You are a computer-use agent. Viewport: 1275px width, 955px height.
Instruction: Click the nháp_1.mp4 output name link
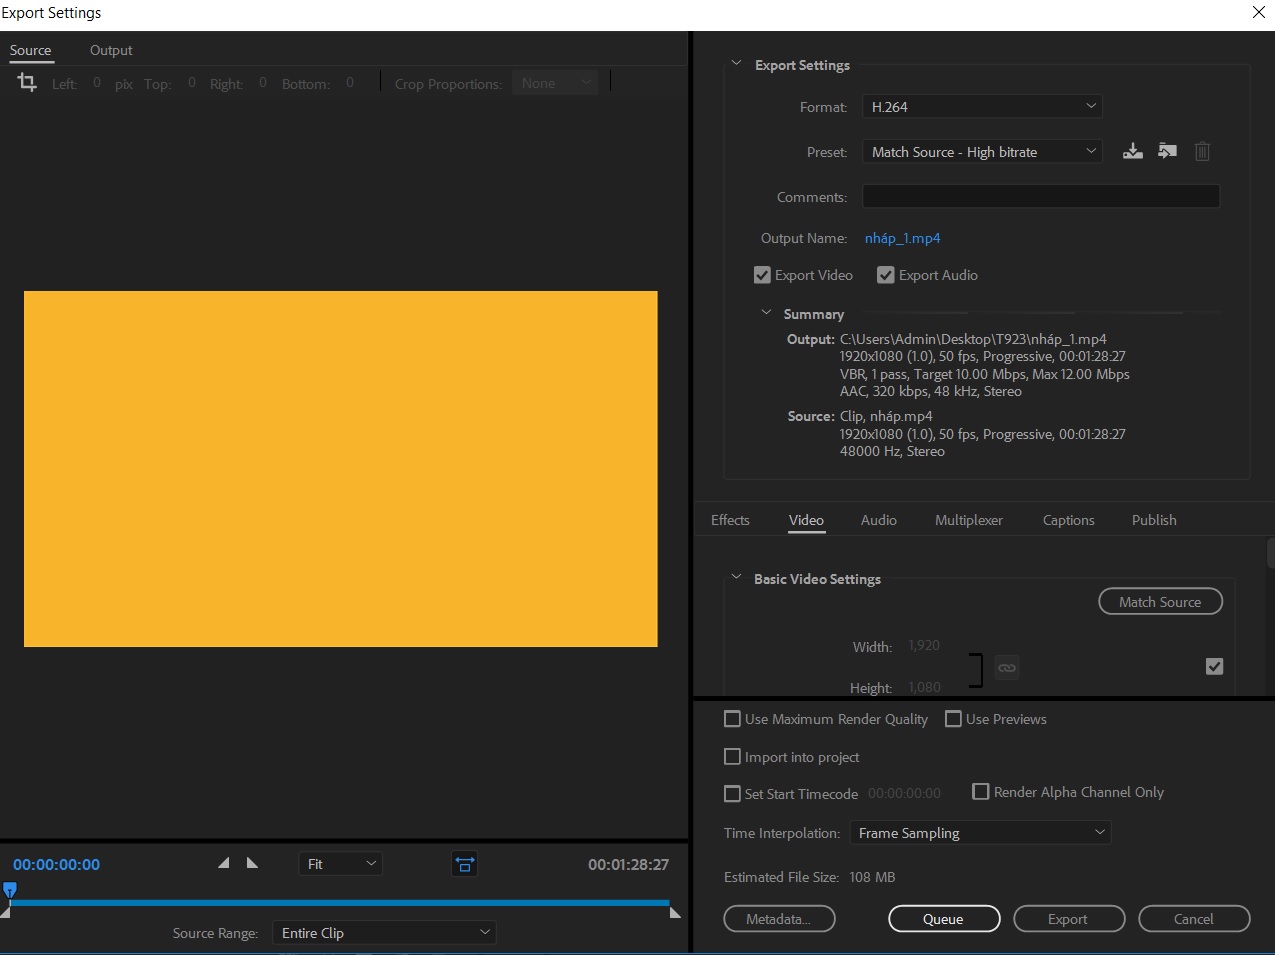click(x=902, y=238)
